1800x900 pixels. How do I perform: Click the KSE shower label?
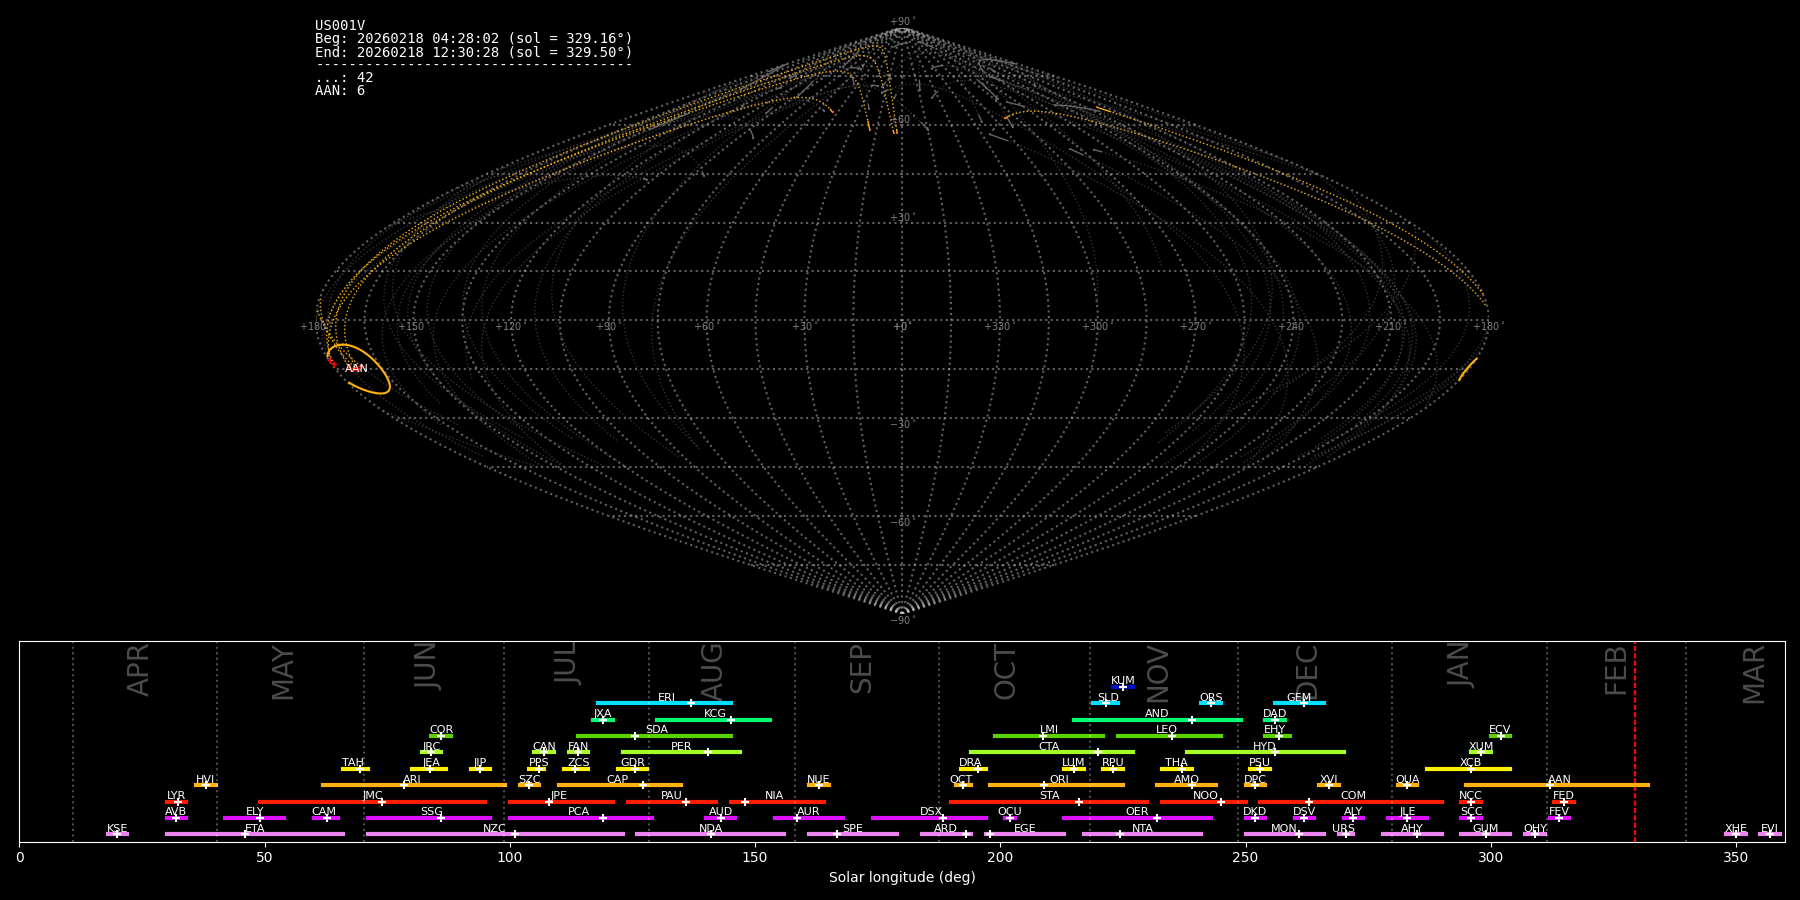[117, 829]
